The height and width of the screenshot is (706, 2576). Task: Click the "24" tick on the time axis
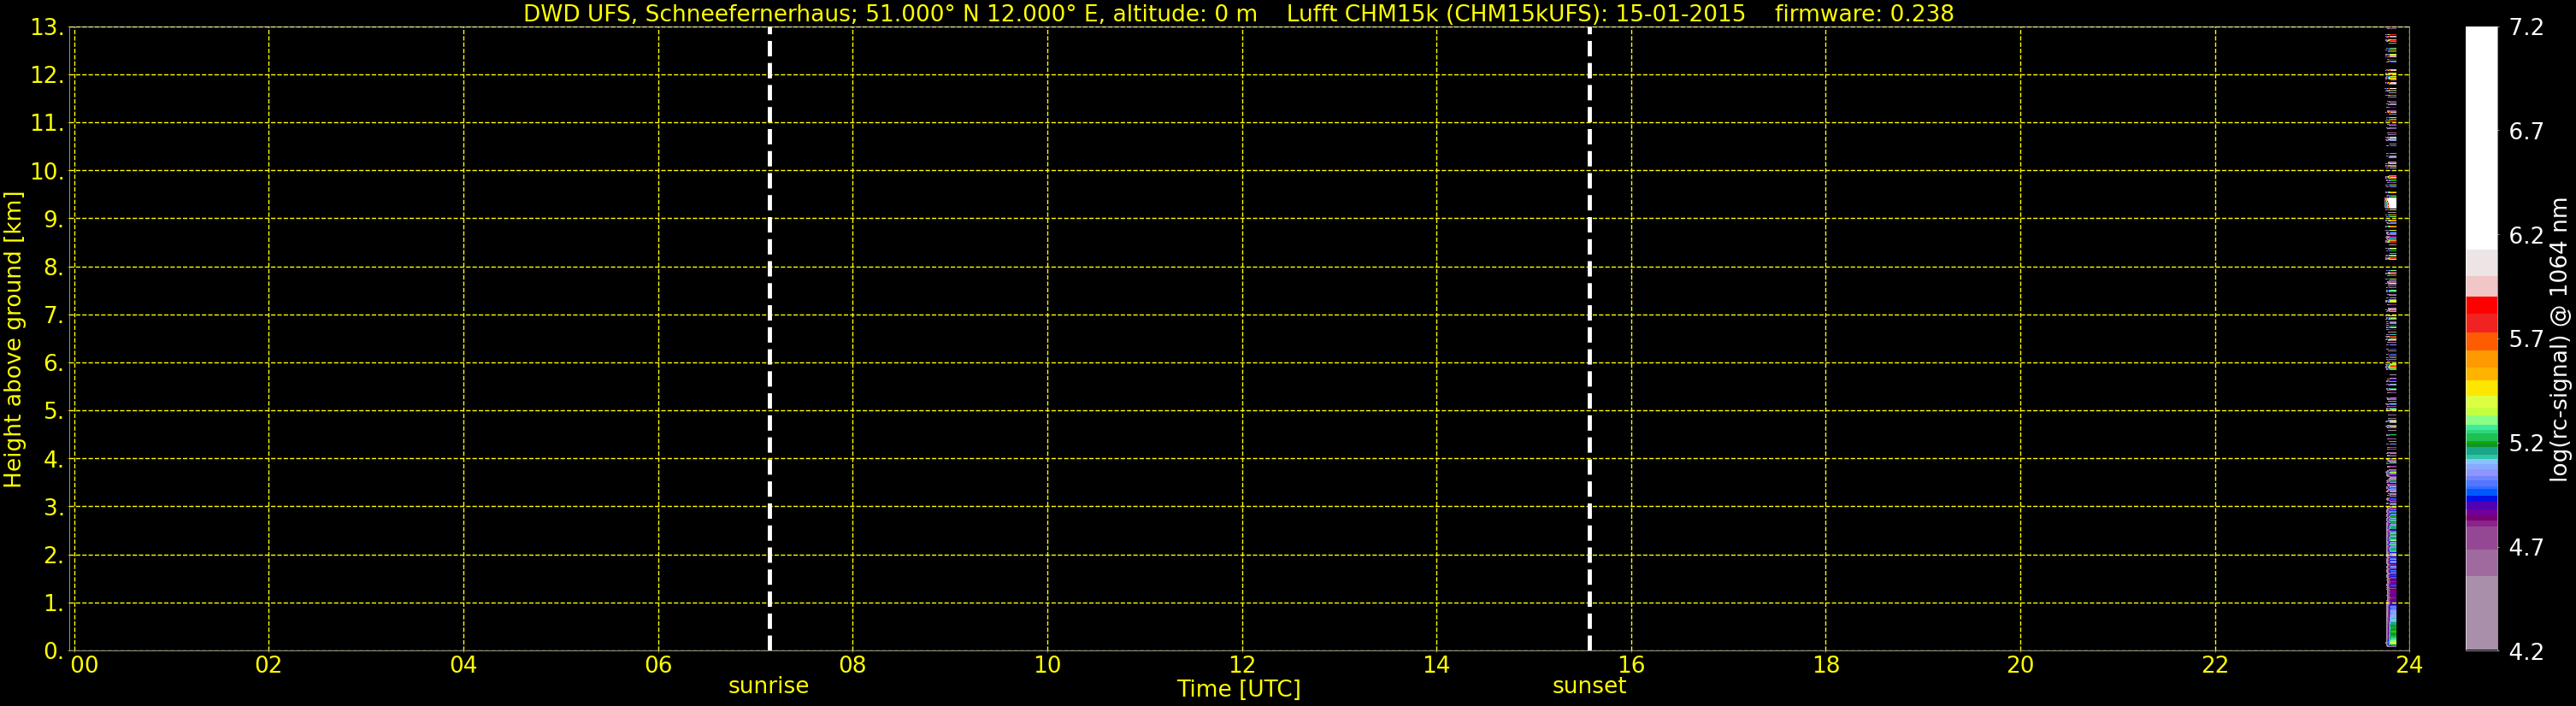[x=2409, y=665]
